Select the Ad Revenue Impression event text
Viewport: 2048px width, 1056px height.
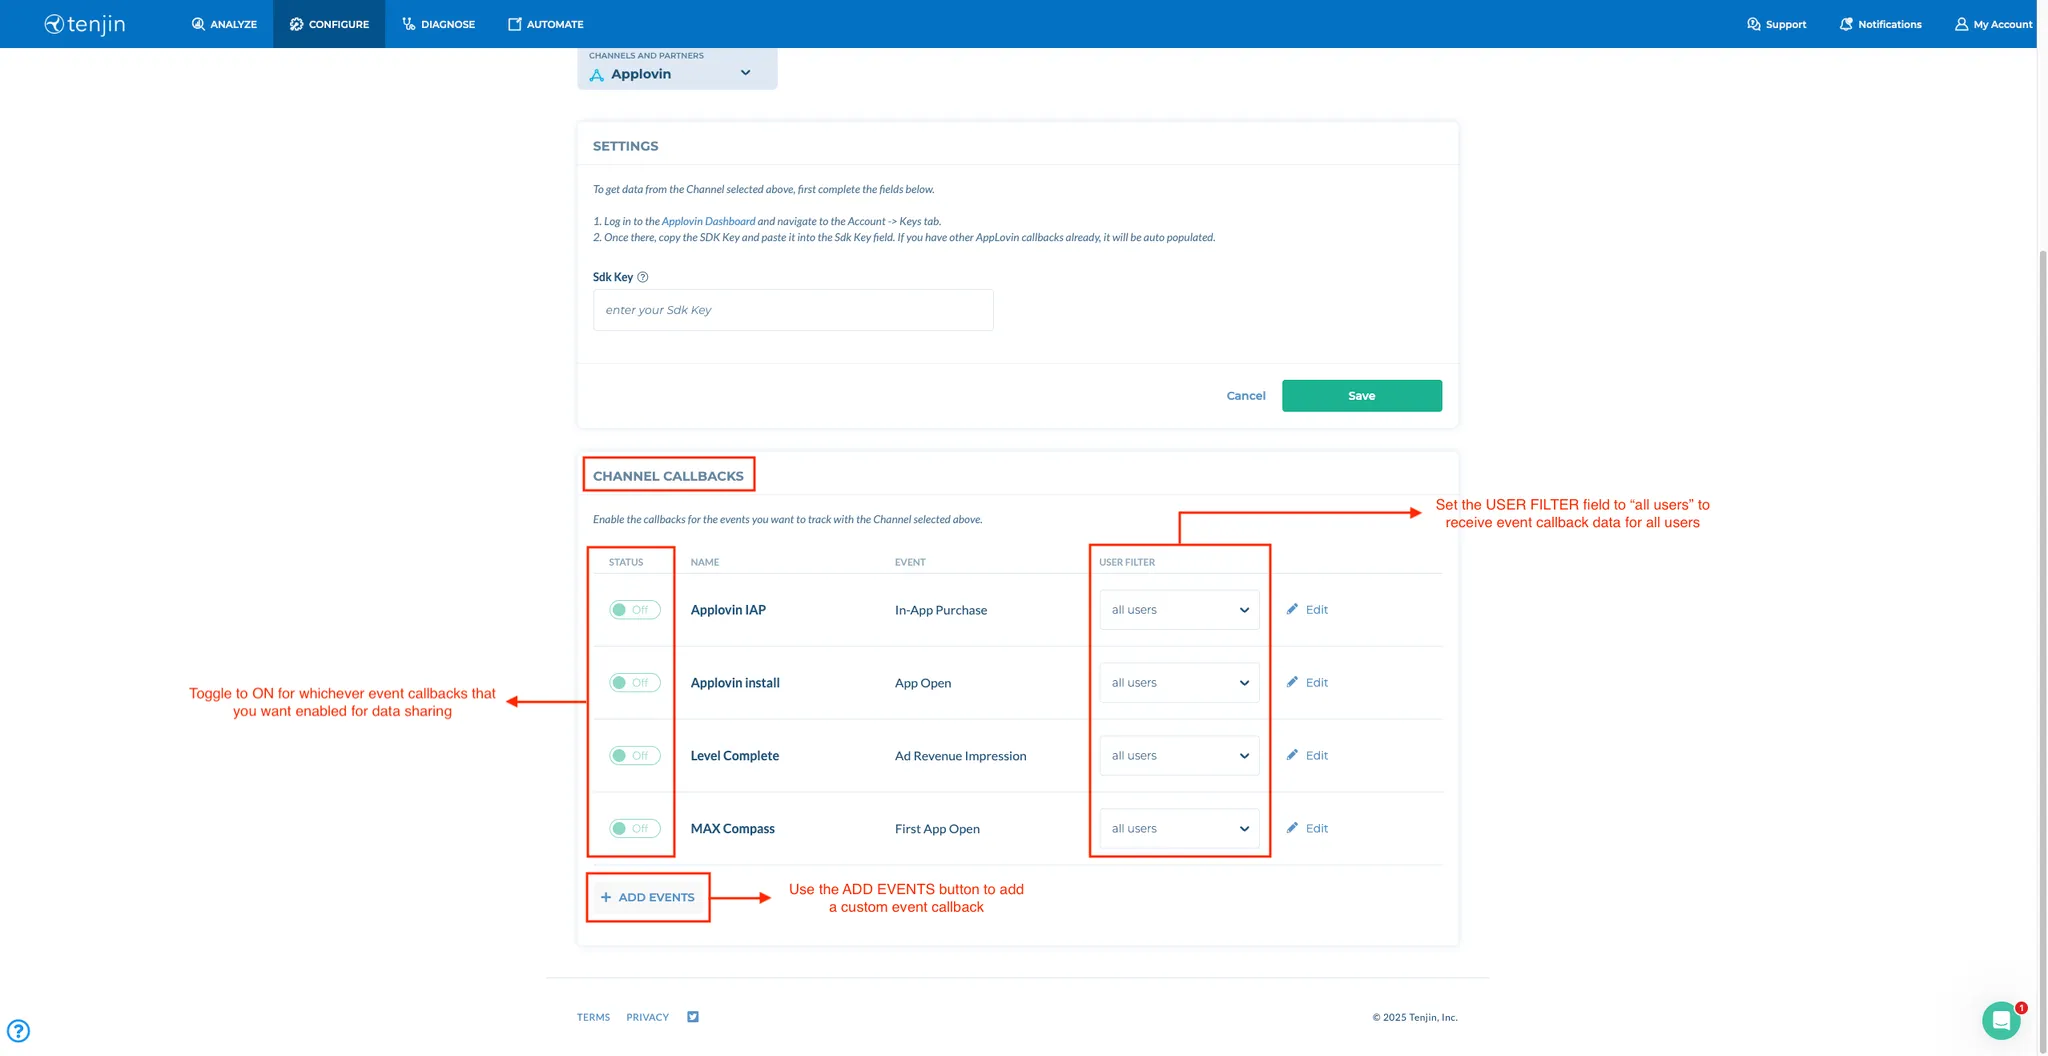pos(961,756)
